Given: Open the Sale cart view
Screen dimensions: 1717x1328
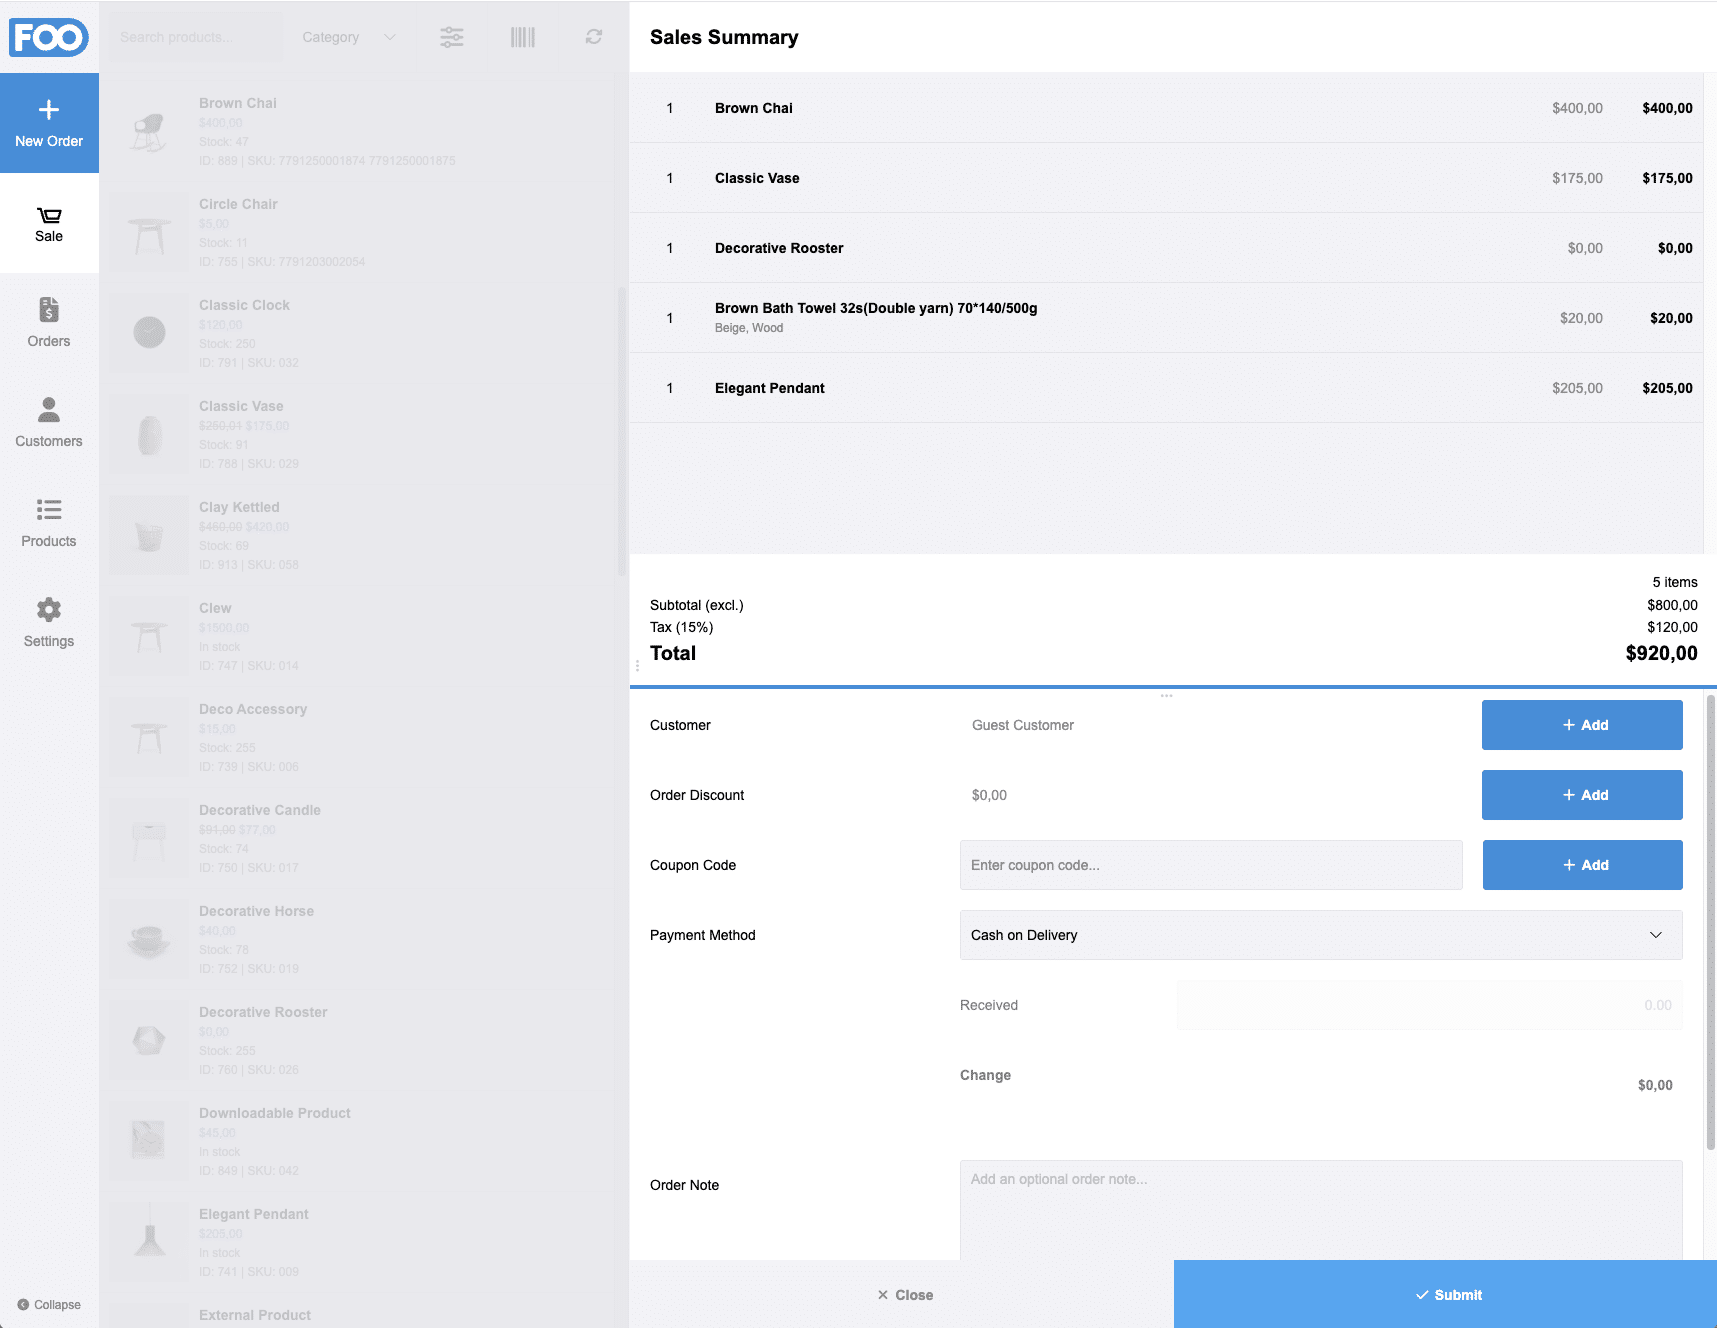Looking at the screenshot, I should click(x=49, y=224).
